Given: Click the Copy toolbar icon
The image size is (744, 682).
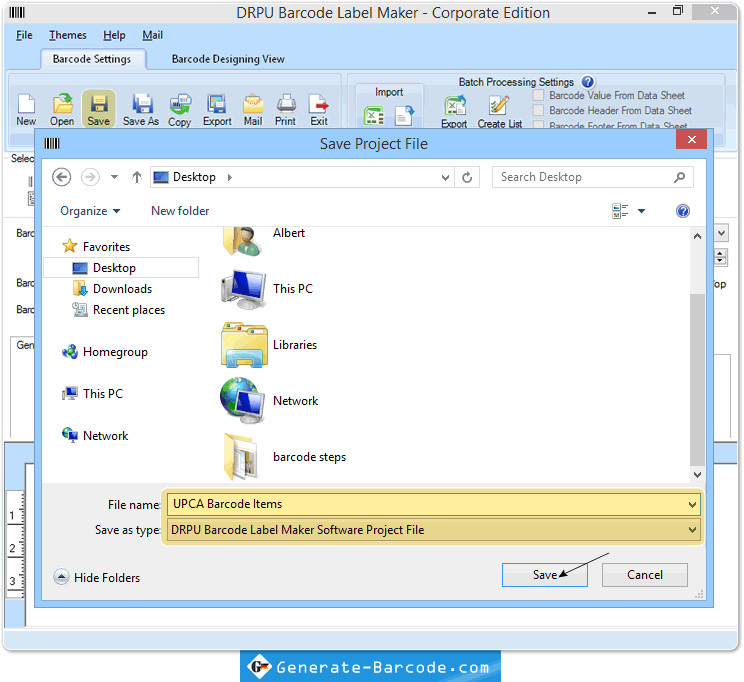Looking at the screenshot, I should [179, 110].
